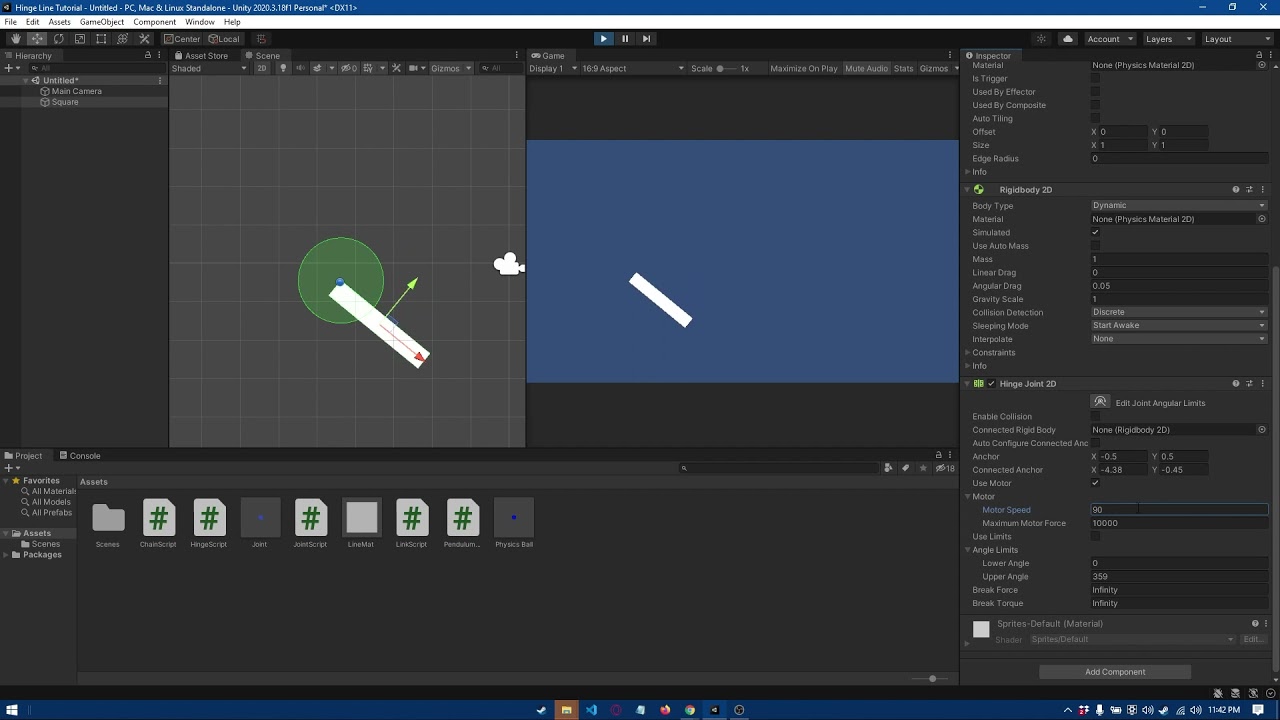The image size is (1280, 720).
Task: Toggle Used By Effector checkbox
Action: 1095,92
